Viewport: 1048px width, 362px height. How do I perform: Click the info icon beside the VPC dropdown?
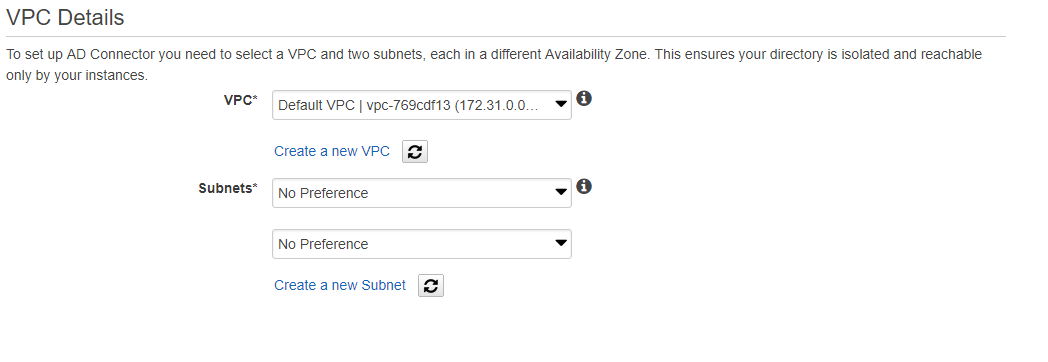point(583,99)
